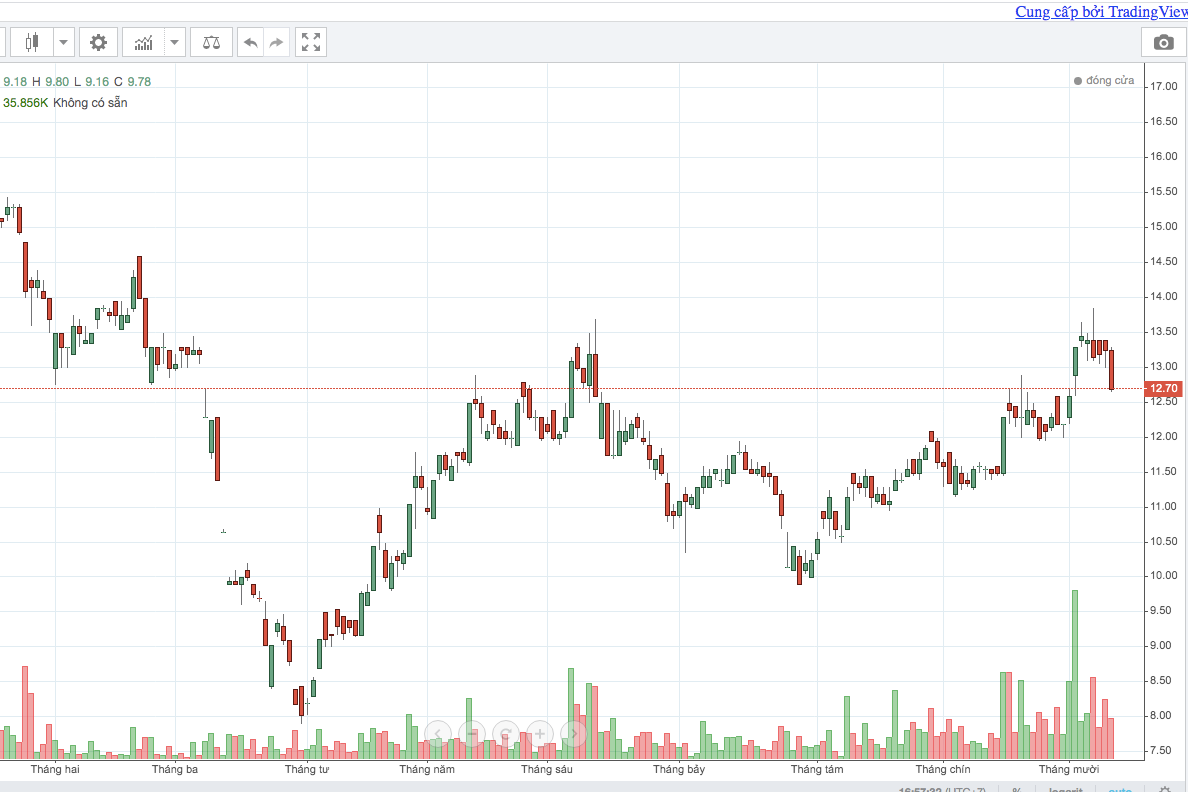The height and width of the screenshot is (792, 1188).
Task: Click the scroll-right arrow in chart navigation
Action: (x=574, y=734)
